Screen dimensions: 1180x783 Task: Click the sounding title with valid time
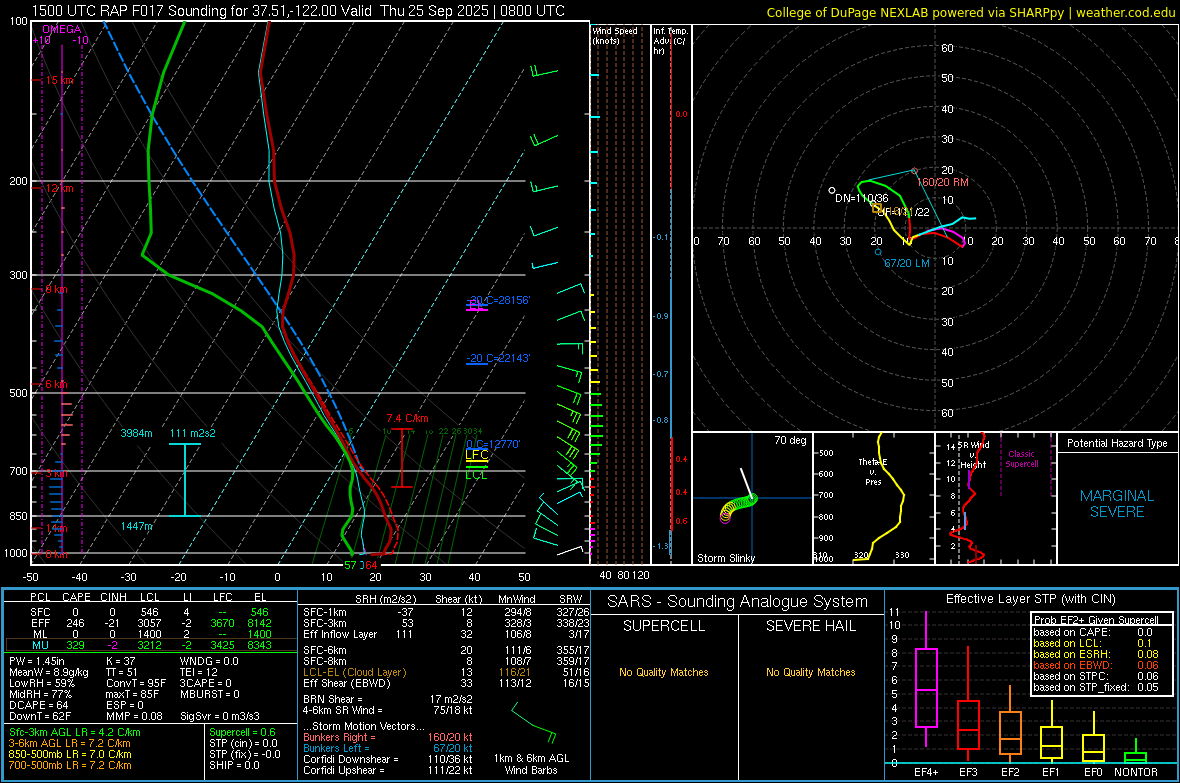click(298, 11)
